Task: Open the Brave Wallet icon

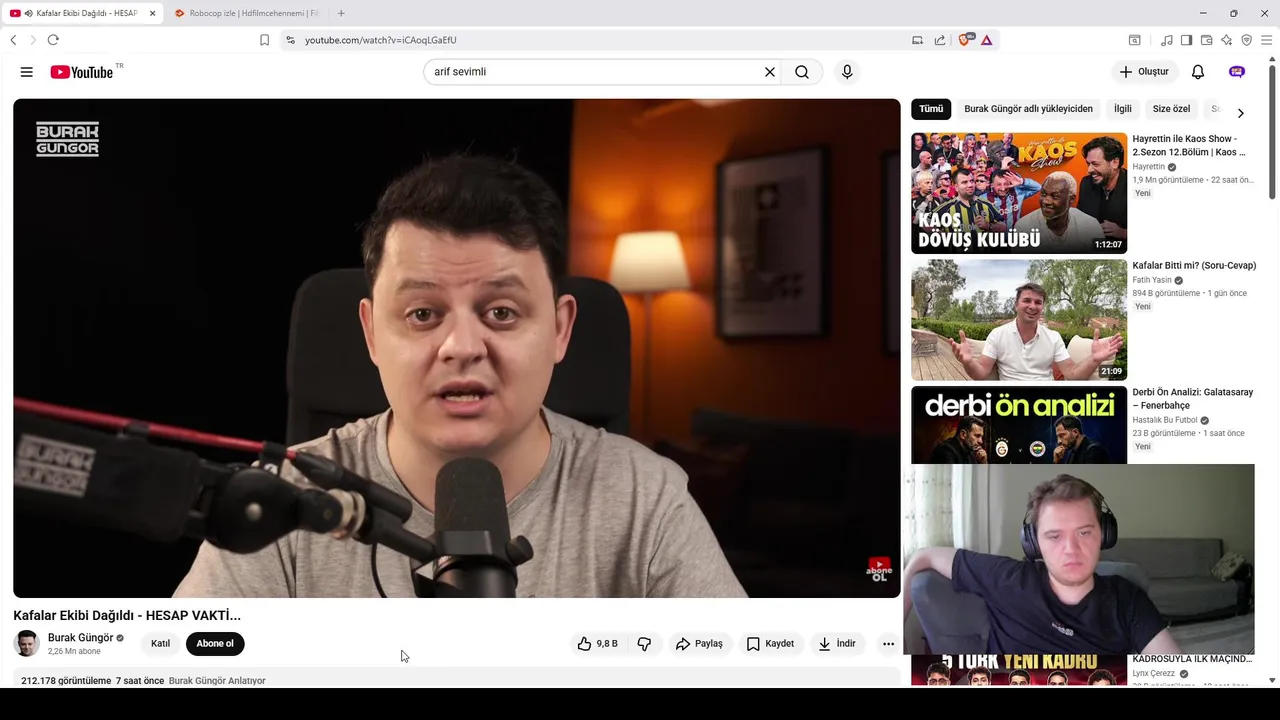Action: (x=1206, y=40)
